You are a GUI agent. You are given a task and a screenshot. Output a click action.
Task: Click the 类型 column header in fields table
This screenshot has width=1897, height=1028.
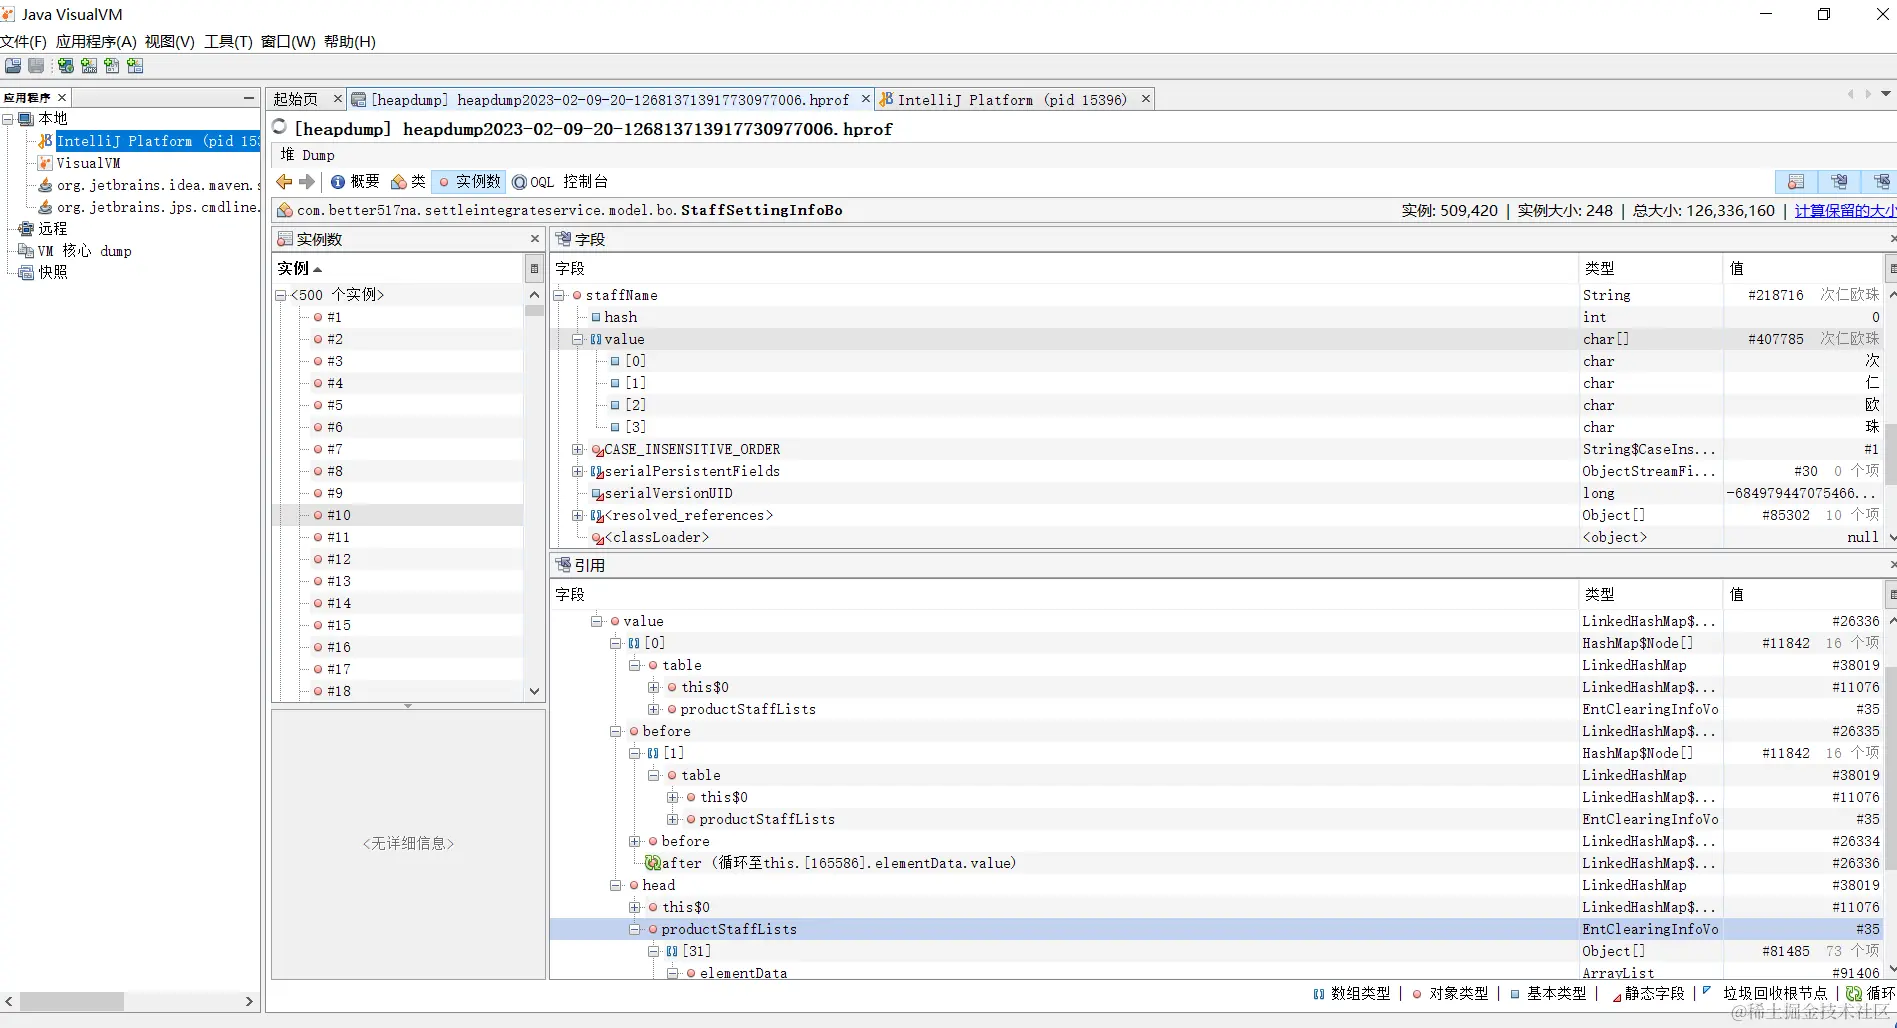(1651, 268)
